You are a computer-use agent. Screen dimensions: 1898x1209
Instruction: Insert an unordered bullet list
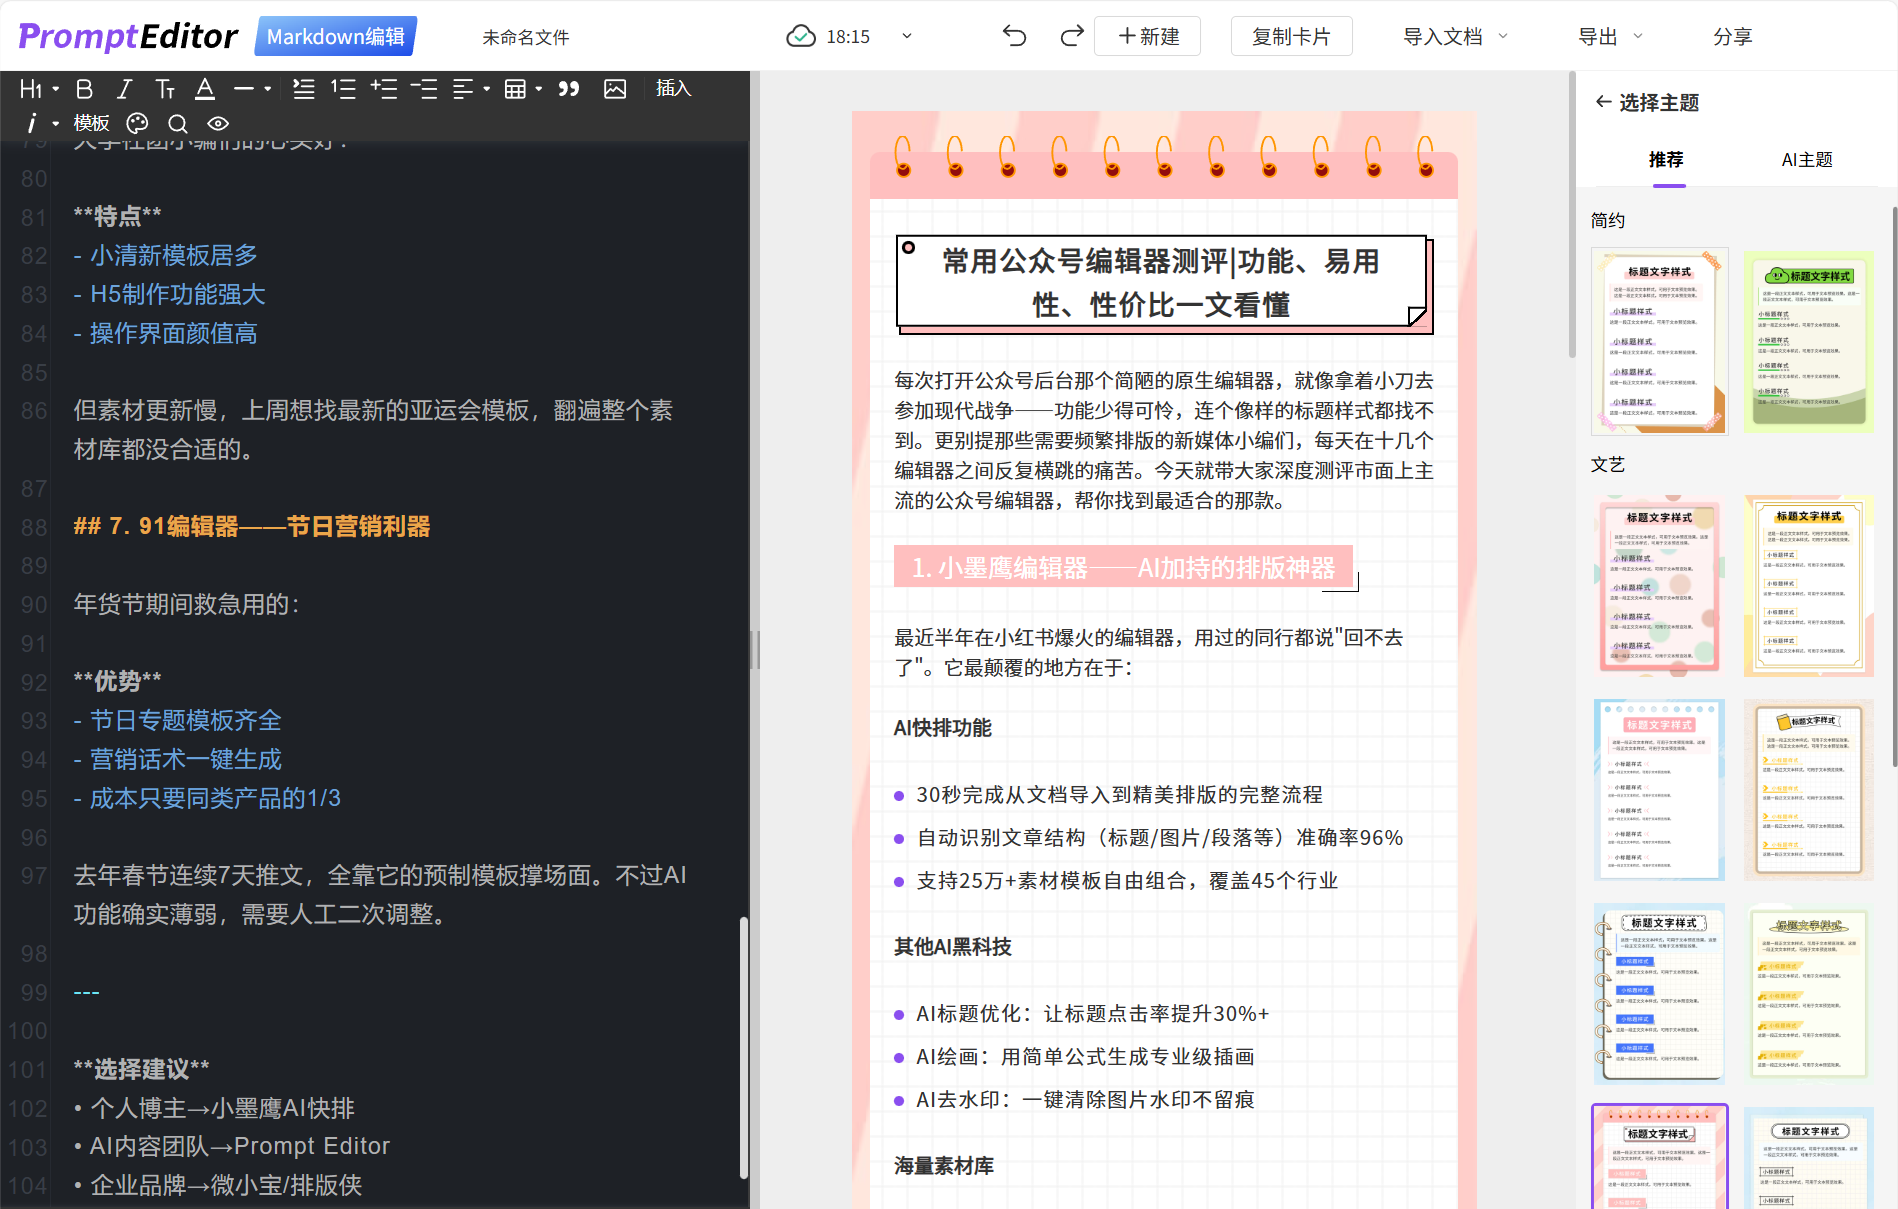[304, 89]
